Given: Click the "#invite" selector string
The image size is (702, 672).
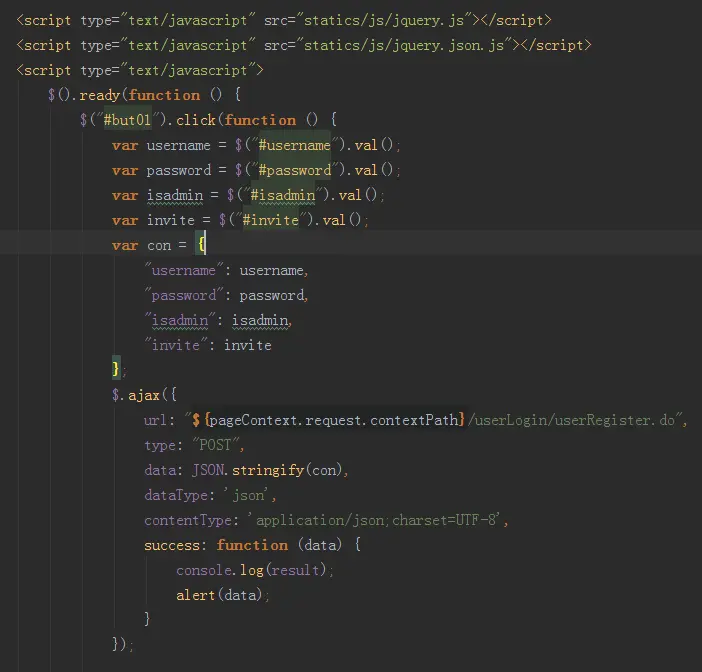Looking at the screenshot, I should [x=271, y=220].
